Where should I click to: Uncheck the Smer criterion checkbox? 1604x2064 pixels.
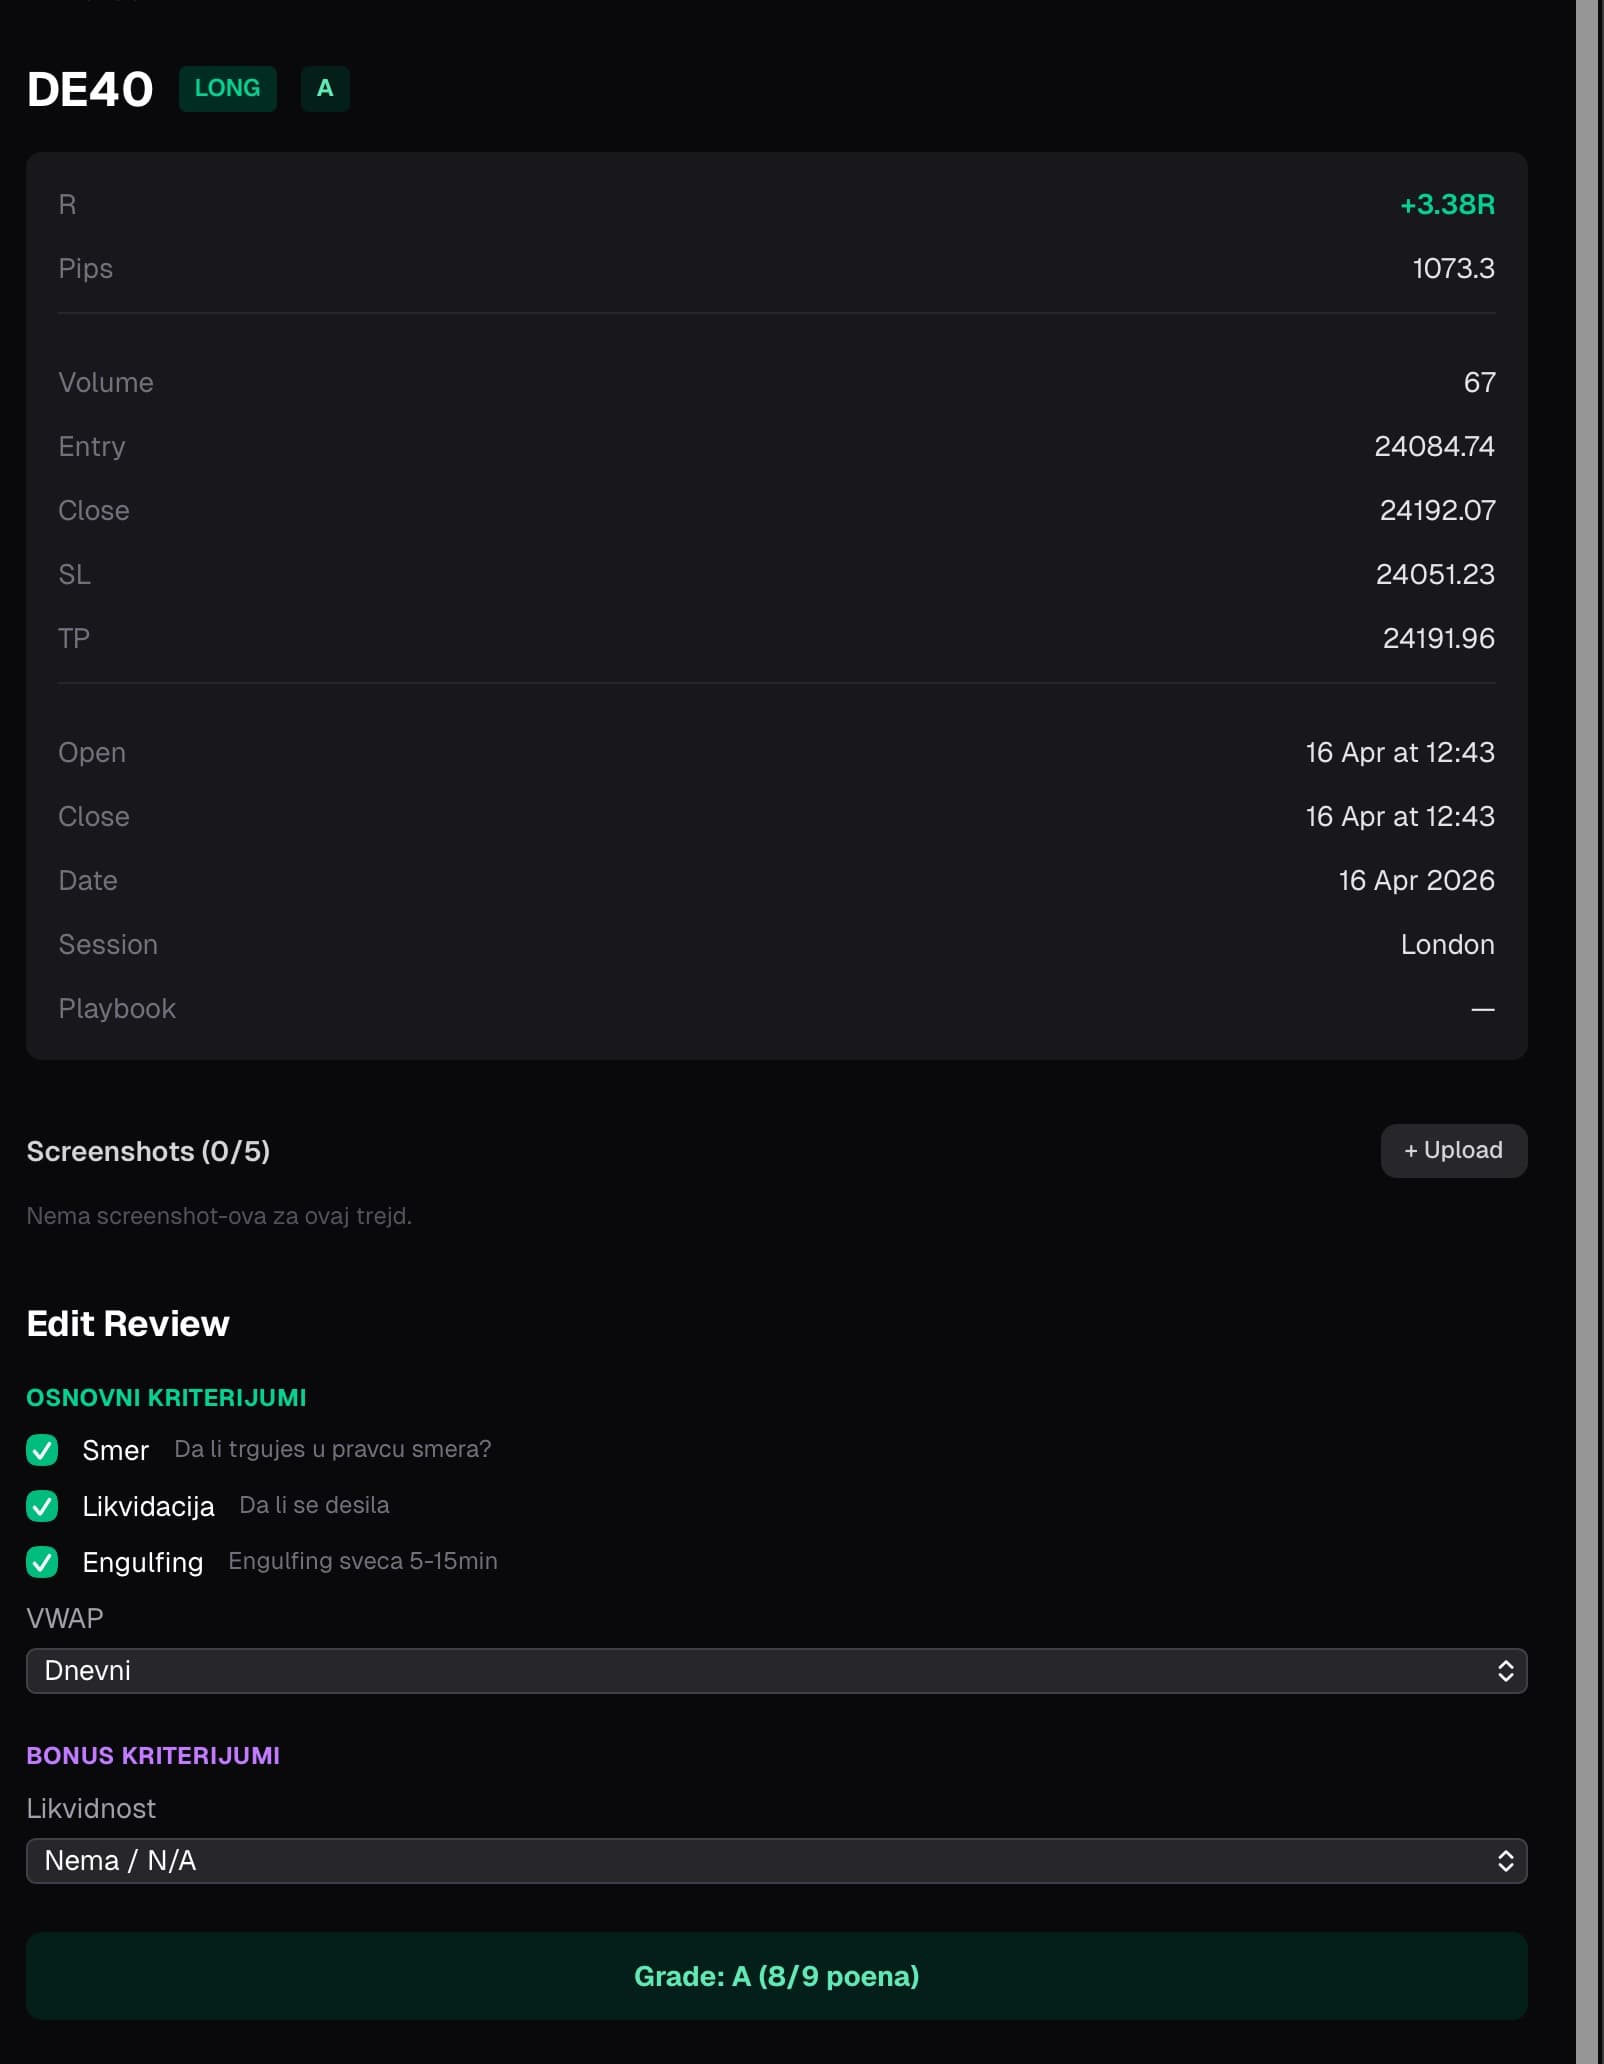click(42, 1449)
